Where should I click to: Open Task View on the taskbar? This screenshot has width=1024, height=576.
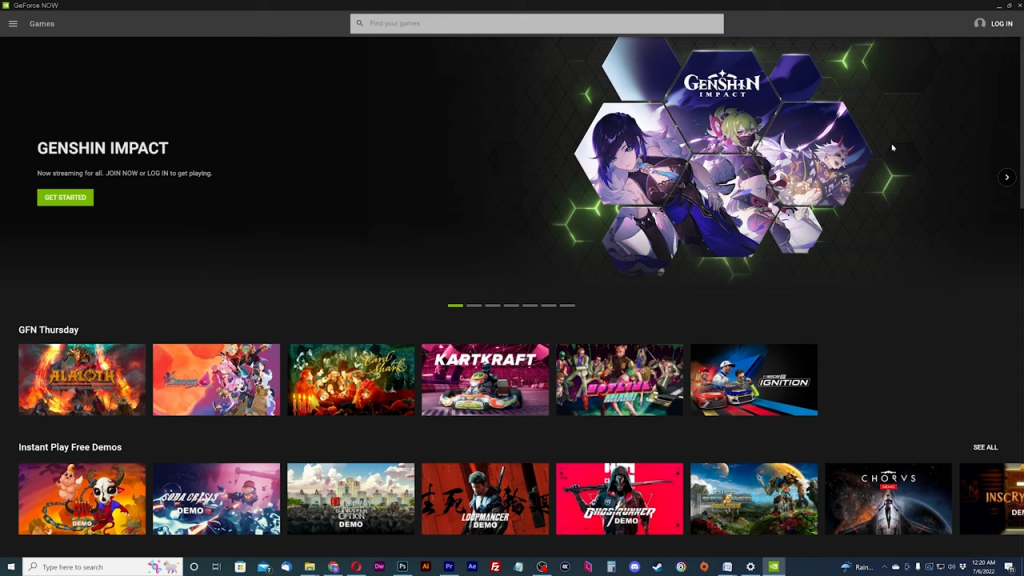217,567
